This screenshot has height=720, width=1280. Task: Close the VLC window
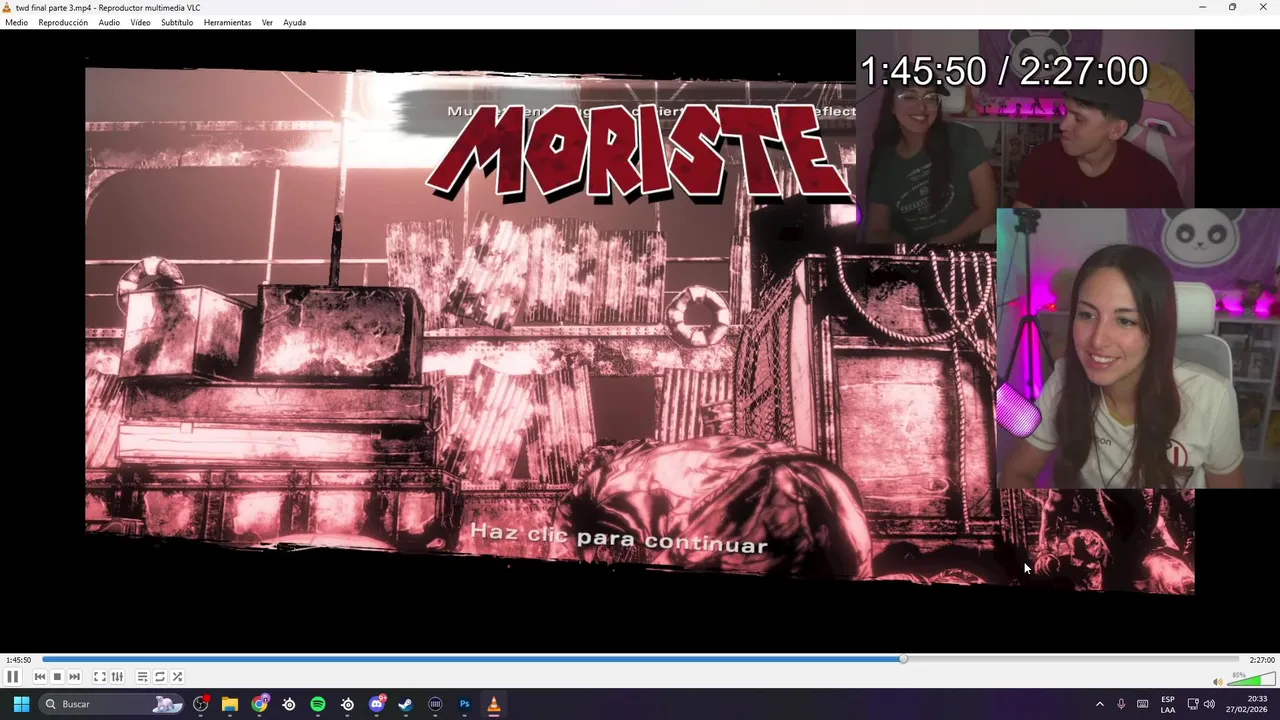pos(1262,7)
